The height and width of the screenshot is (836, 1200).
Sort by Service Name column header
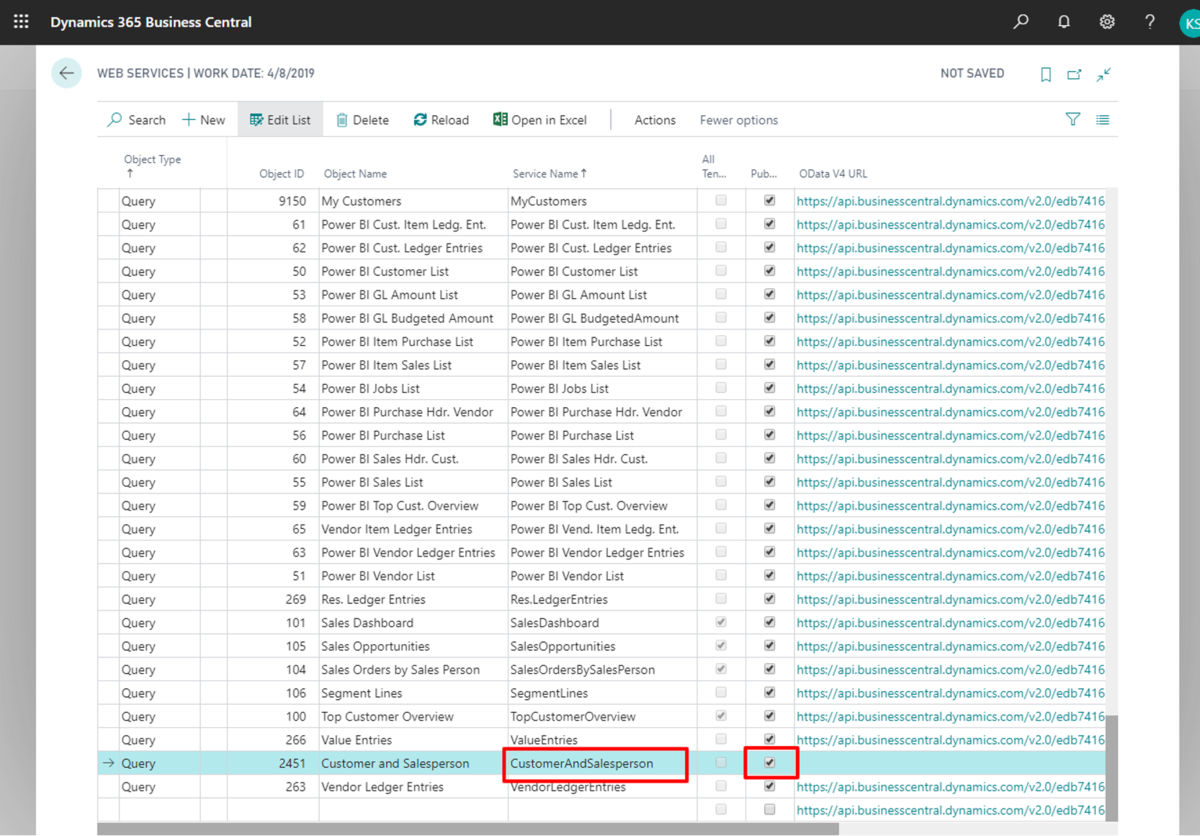tap(550, 174)
